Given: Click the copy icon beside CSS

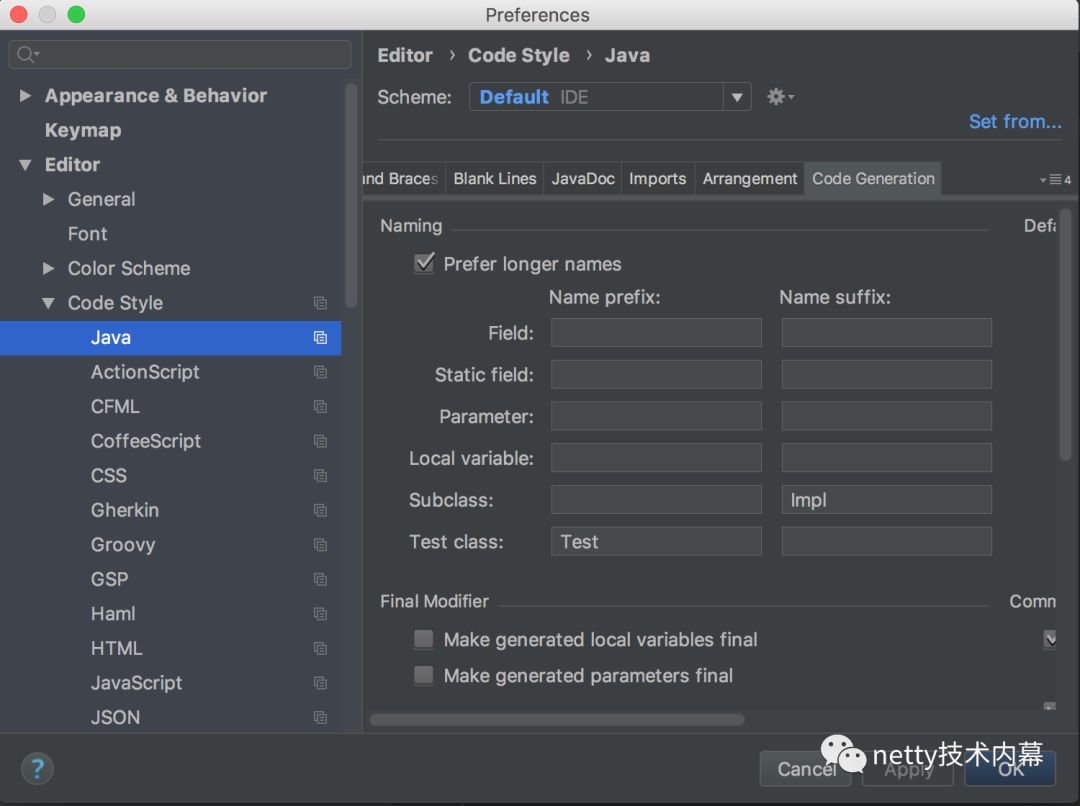Looking at the screenshot, I should (x=320, y=475).
